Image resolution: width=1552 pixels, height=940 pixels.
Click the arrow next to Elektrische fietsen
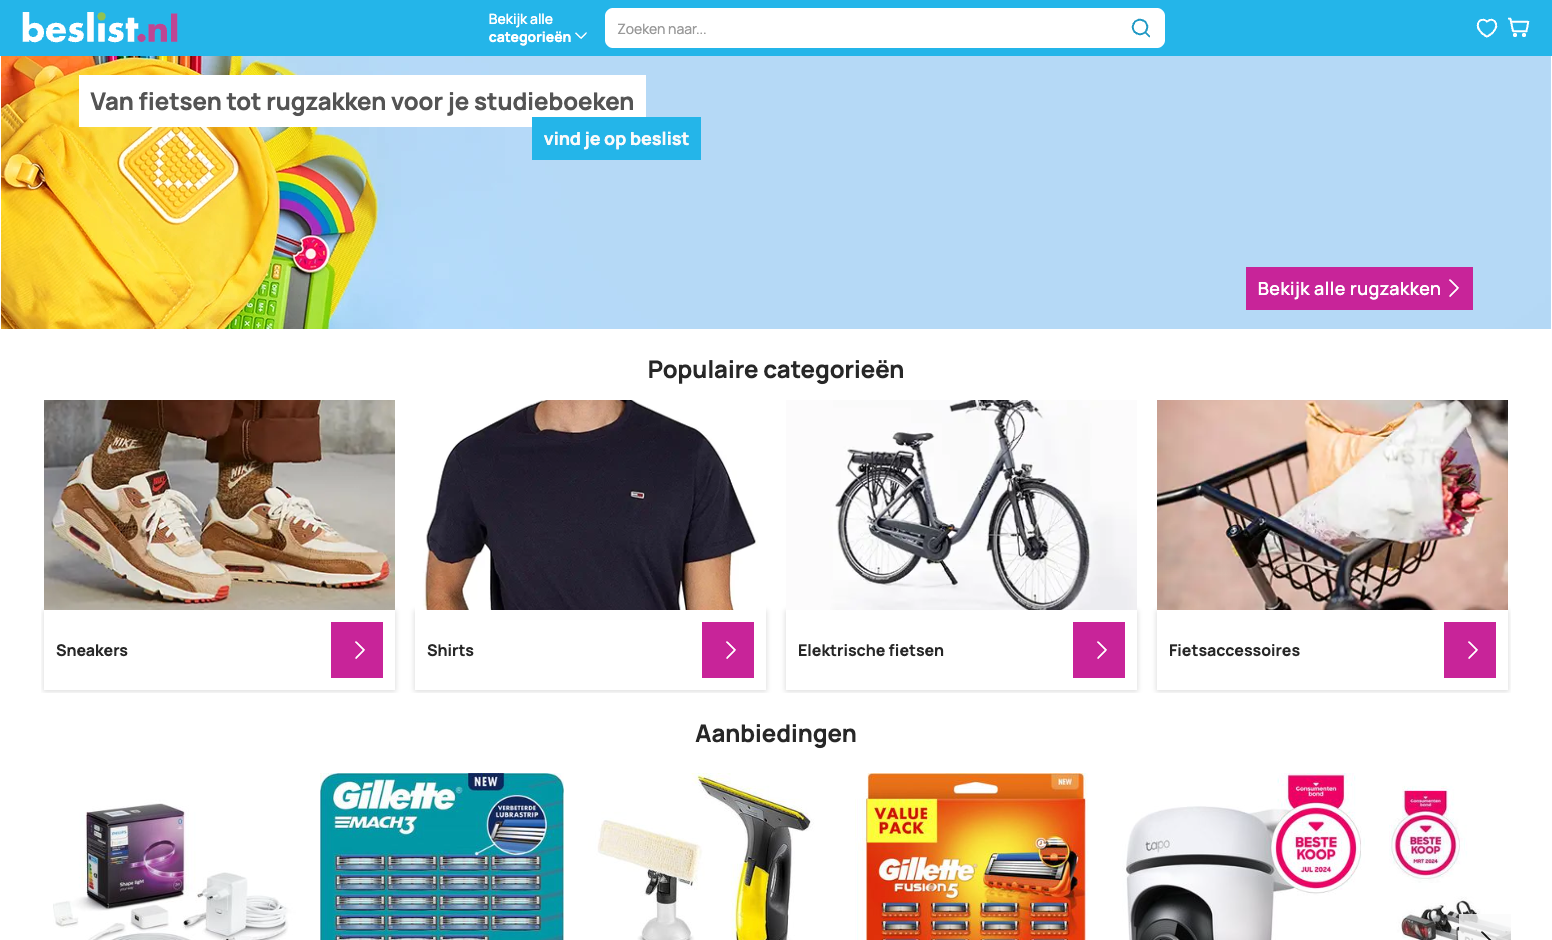[1099, 650]
